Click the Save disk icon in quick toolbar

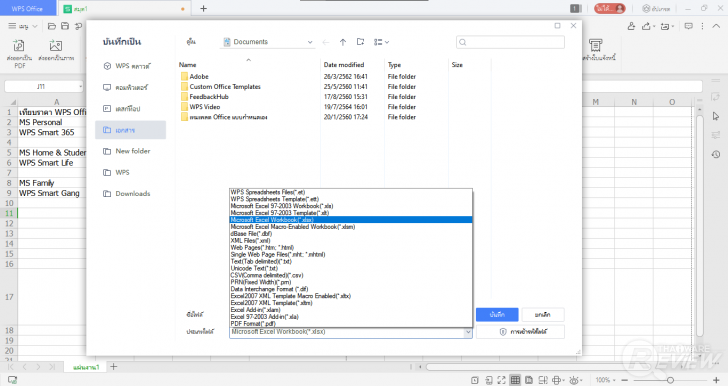point(65,26)
